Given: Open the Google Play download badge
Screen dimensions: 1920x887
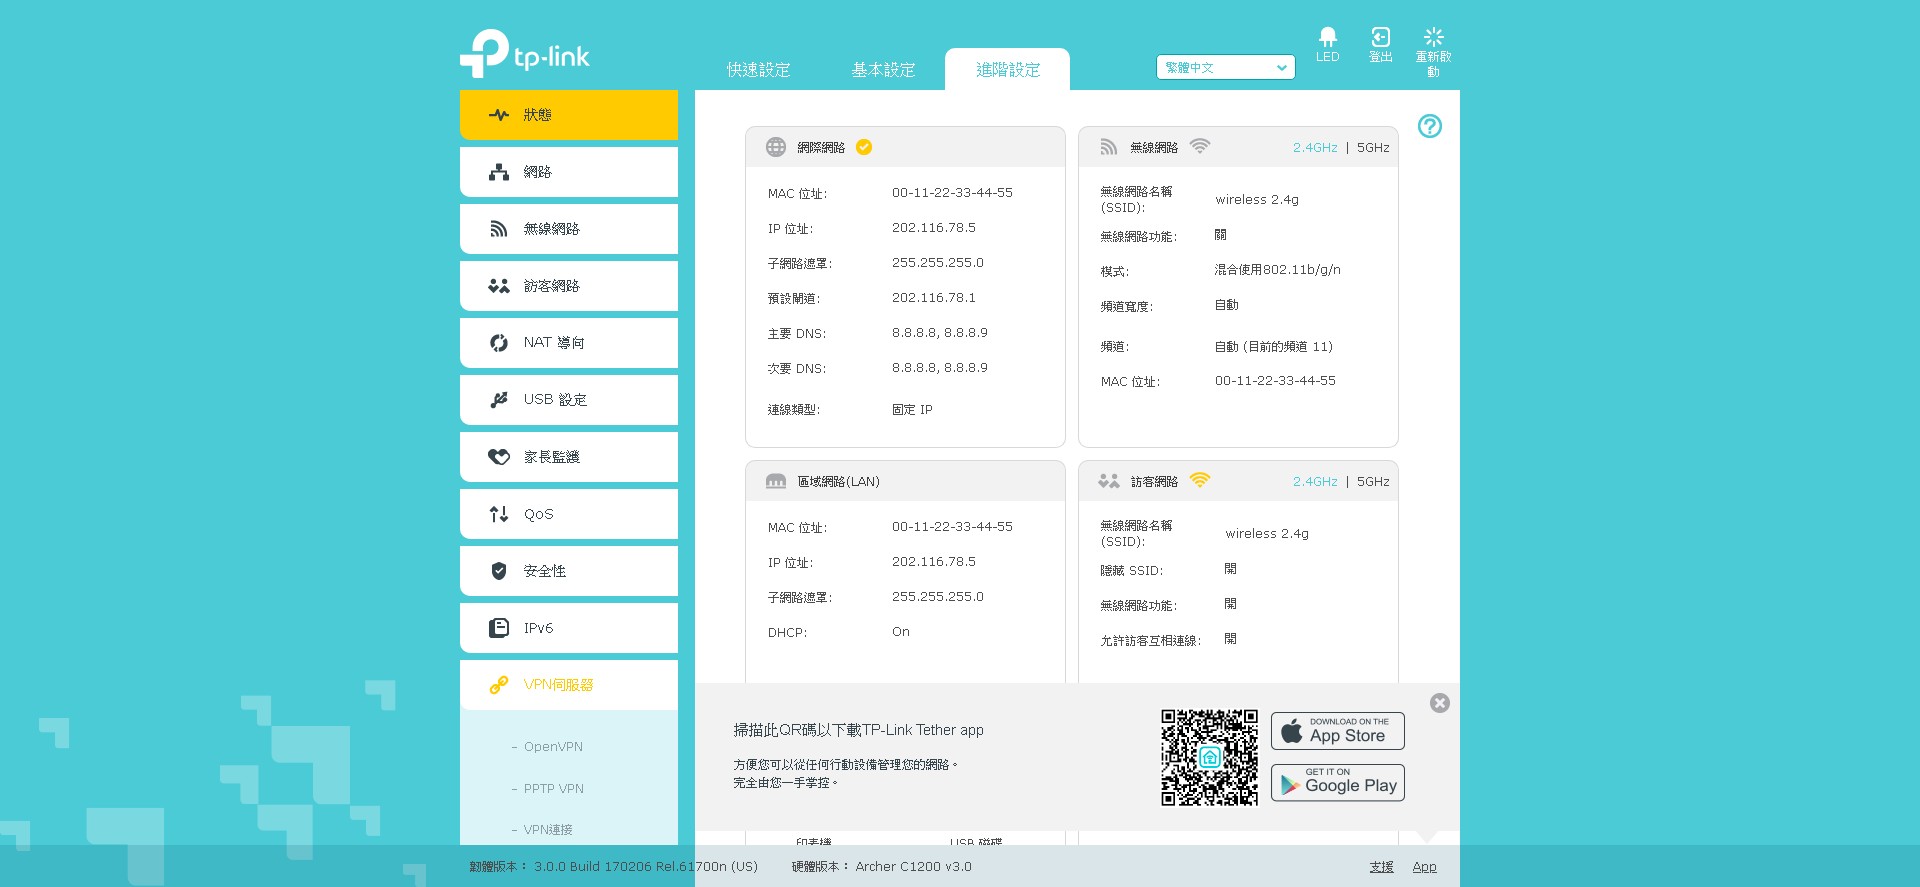Looking at the screenshot, I should pyautogui.click(x=1338, y=782).
